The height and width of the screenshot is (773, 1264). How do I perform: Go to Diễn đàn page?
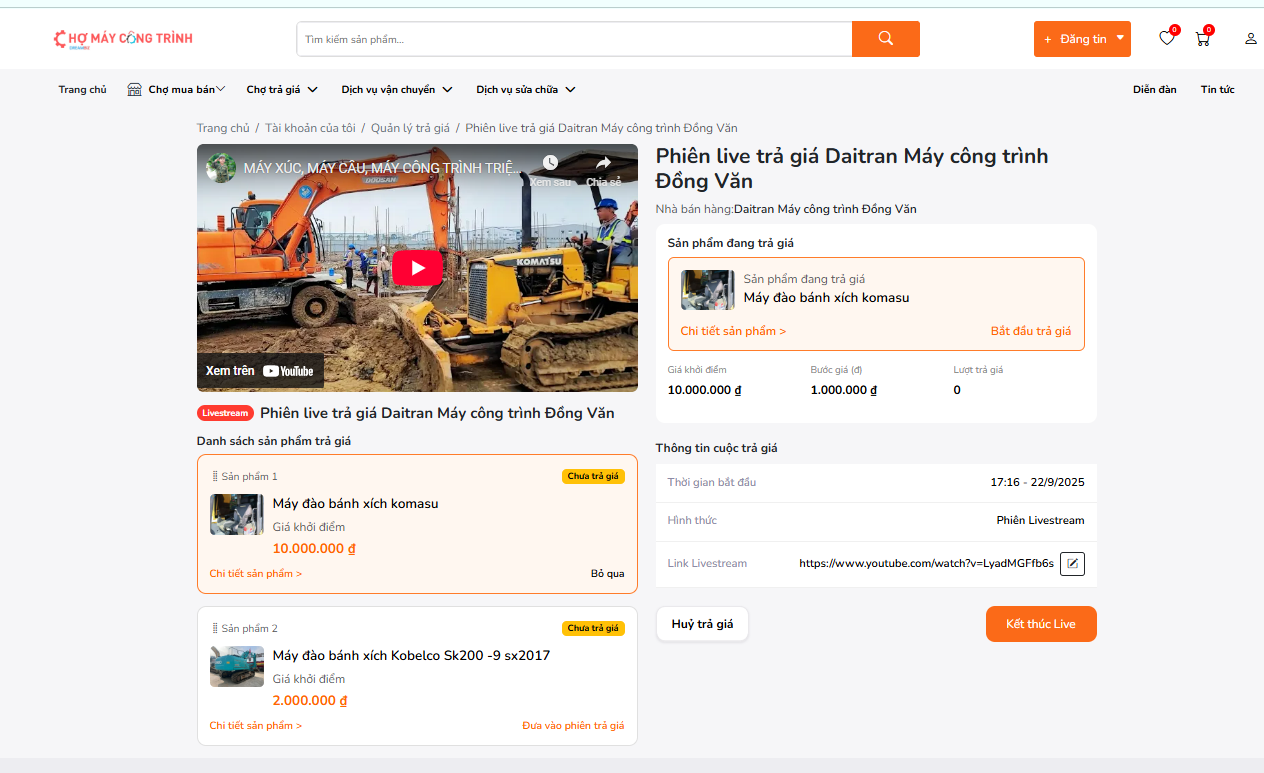(1154, 90)
